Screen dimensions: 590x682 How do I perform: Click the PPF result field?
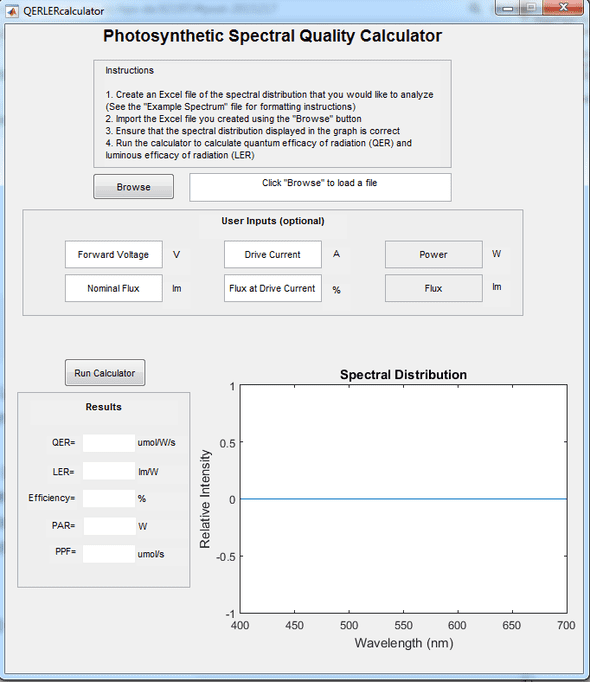109,554
